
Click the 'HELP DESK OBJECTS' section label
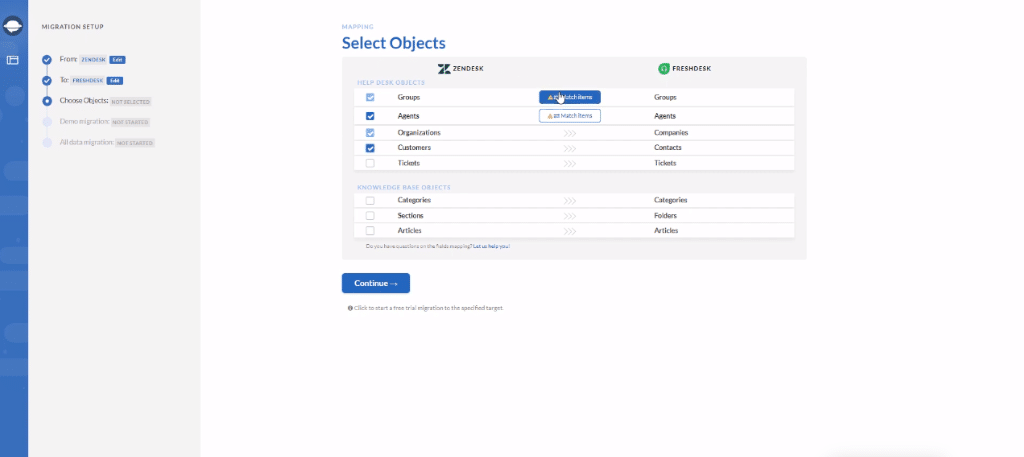click(391, 83)
